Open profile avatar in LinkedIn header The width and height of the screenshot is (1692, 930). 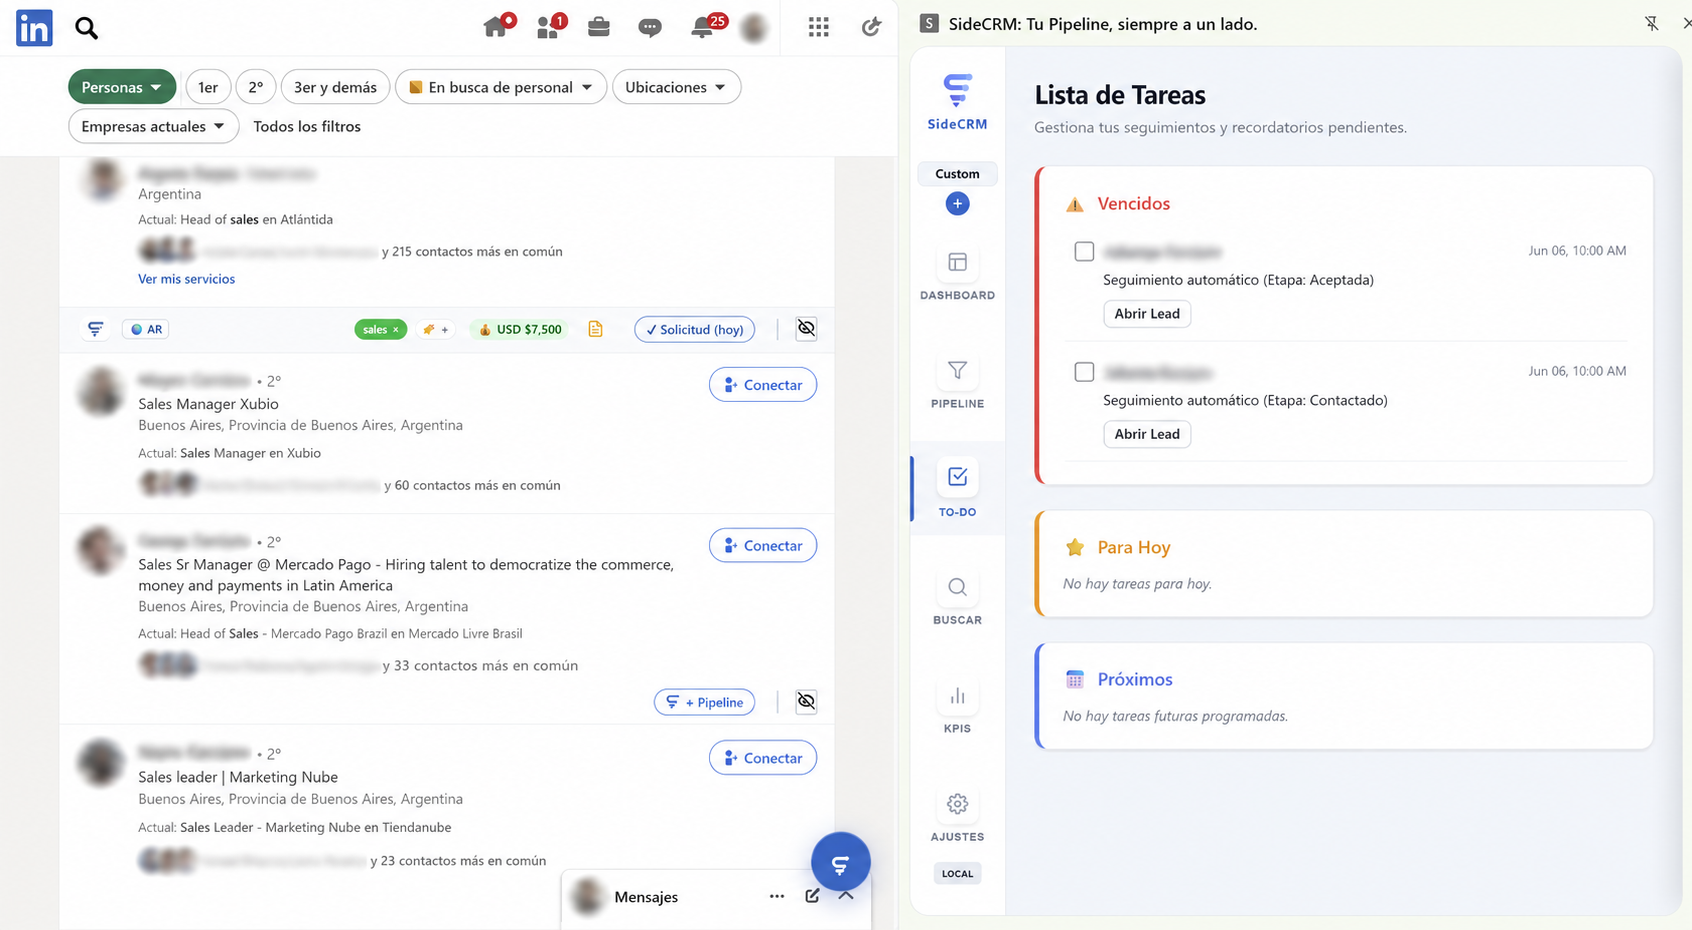[754, 28]
